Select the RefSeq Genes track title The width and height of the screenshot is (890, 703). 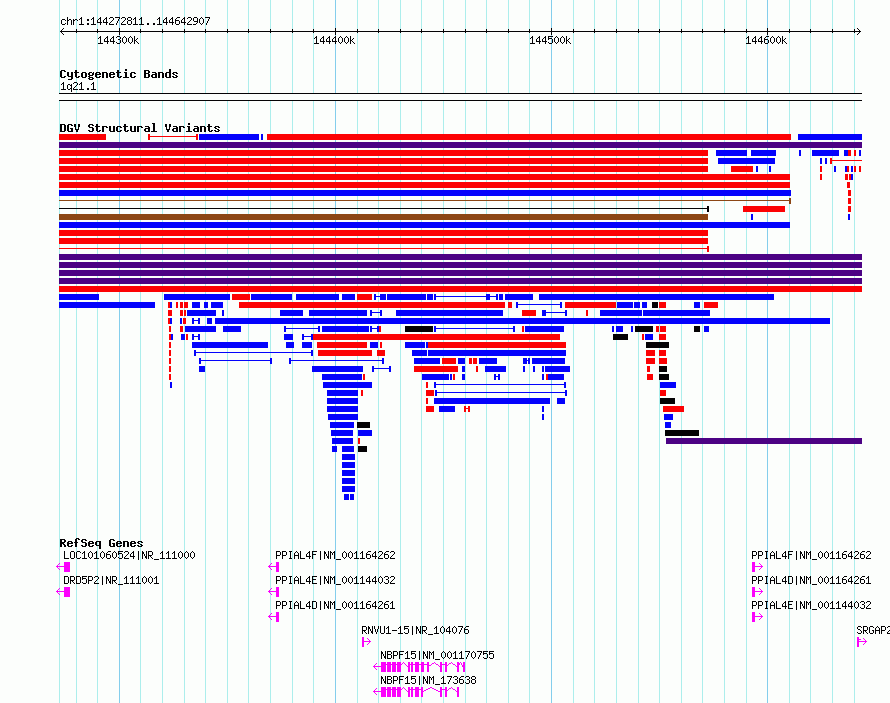101,543
